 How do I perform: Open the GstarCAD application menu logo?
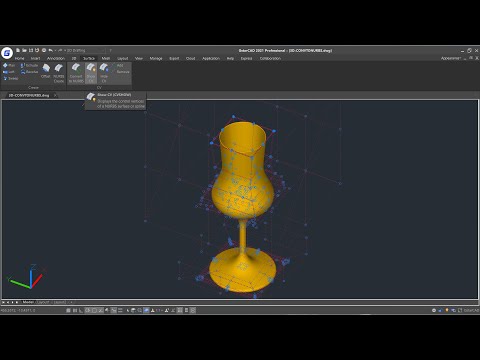click(x=7, y=53)
